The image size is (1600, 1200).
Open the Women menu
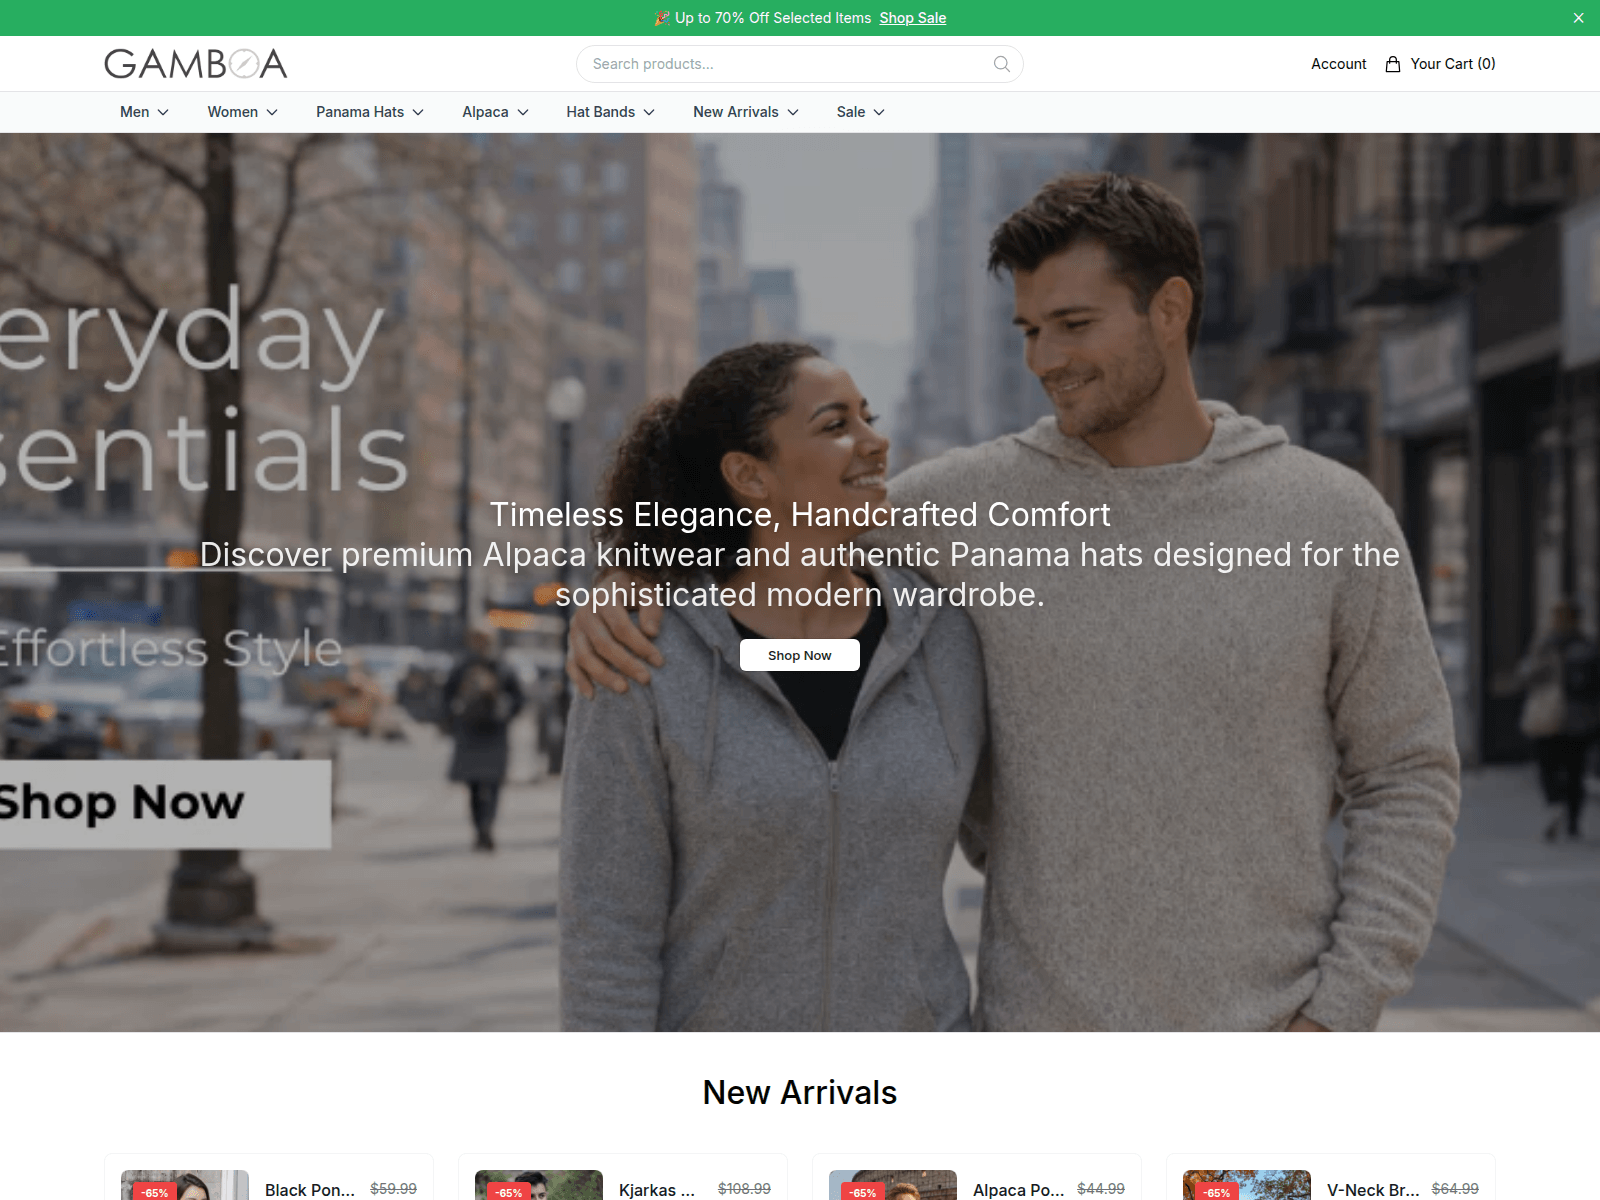[242, 112]
